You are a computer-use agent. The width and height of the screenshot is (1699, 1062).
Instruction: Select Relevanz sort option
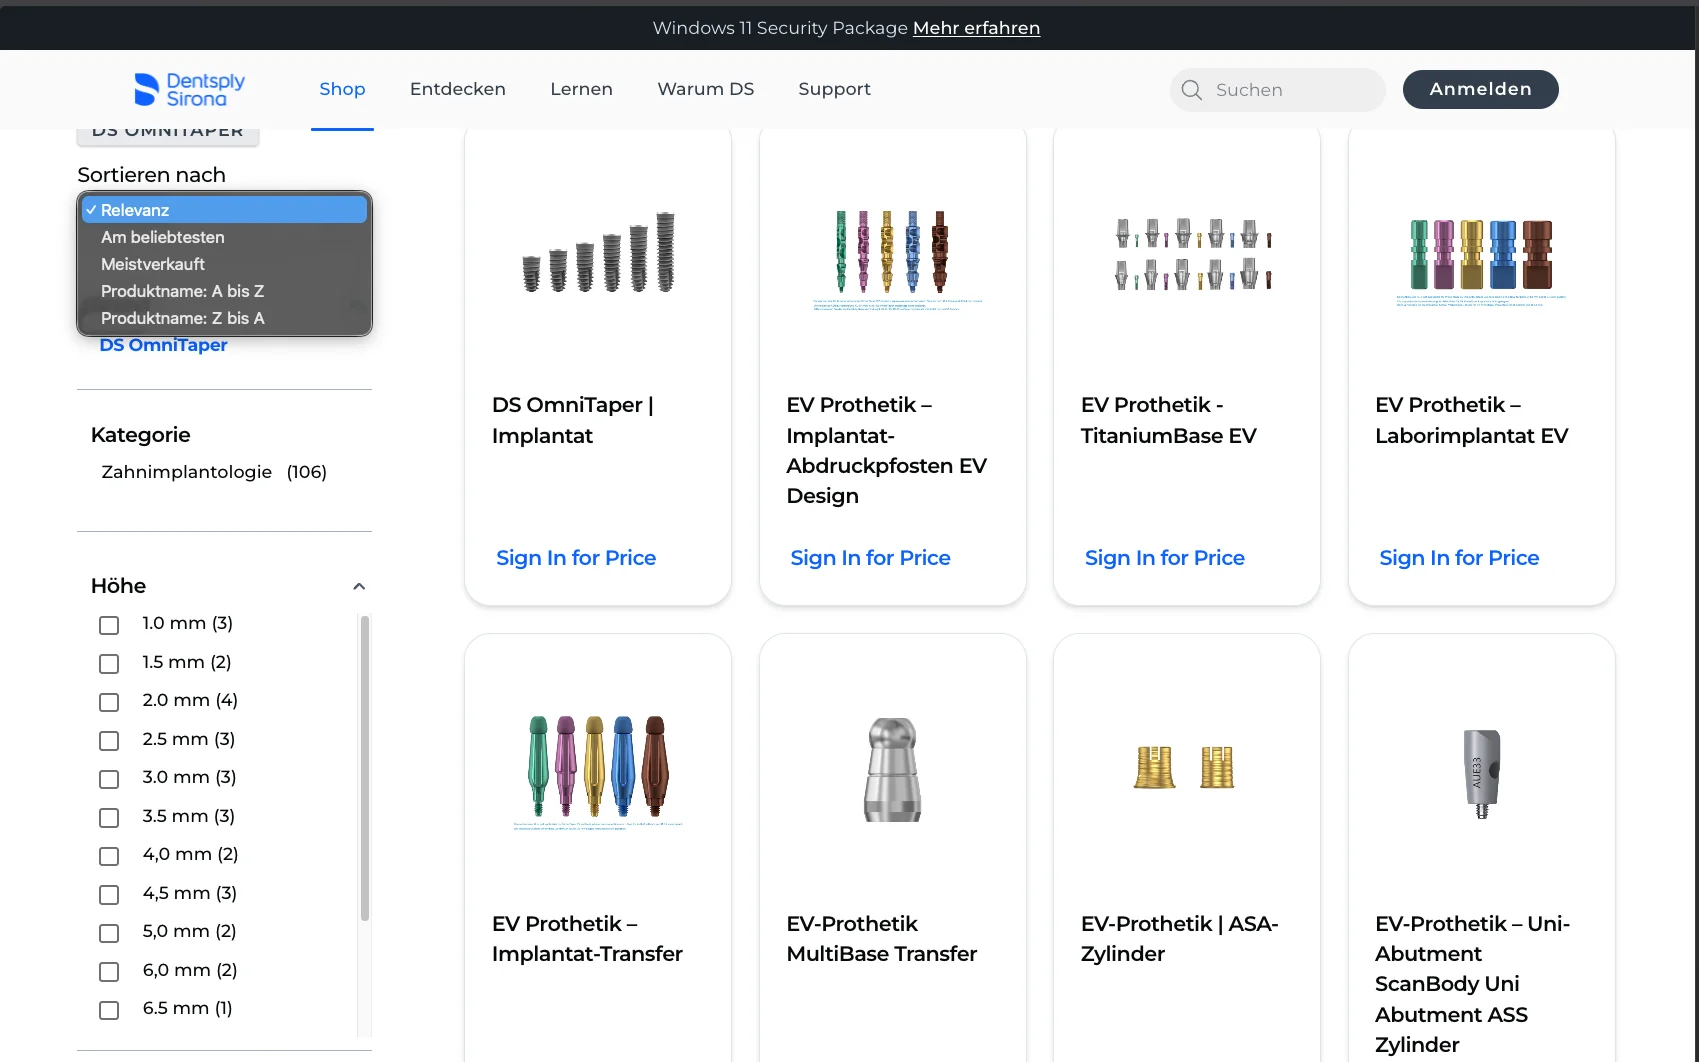point(225,210)
